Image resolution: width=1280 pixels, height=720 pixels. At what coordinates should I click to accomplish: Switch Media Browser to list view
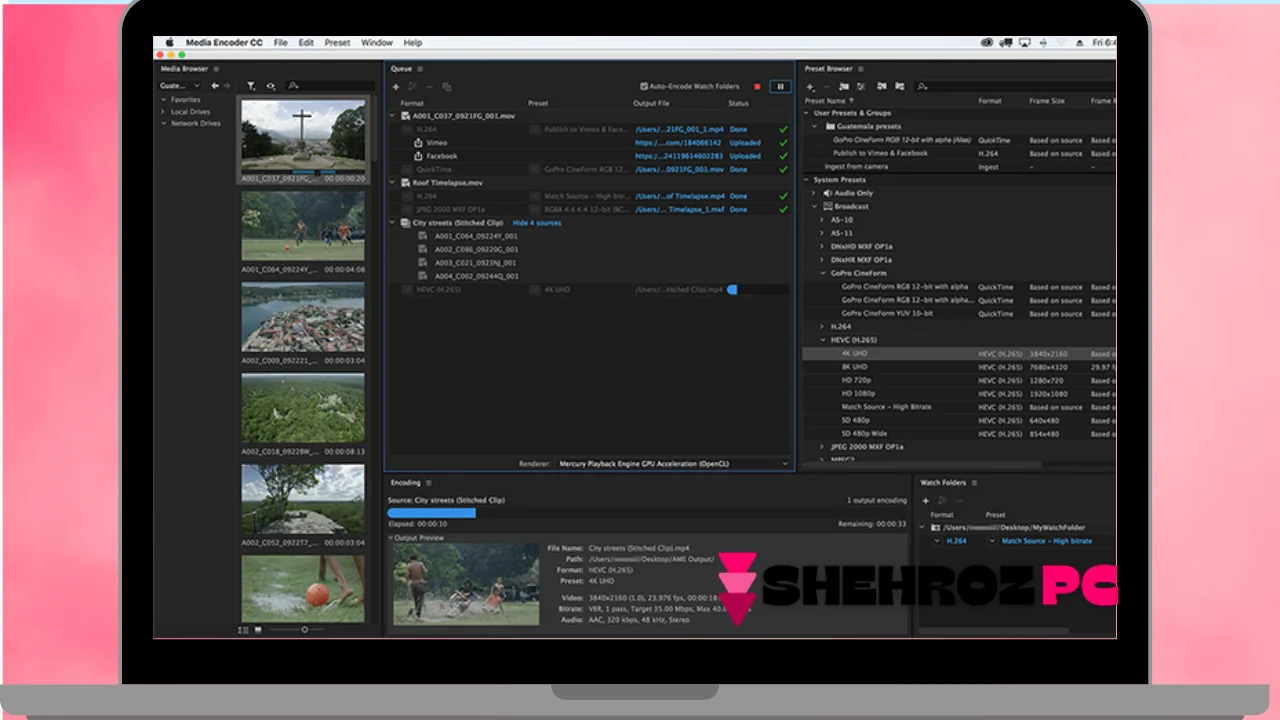[243, 630]
